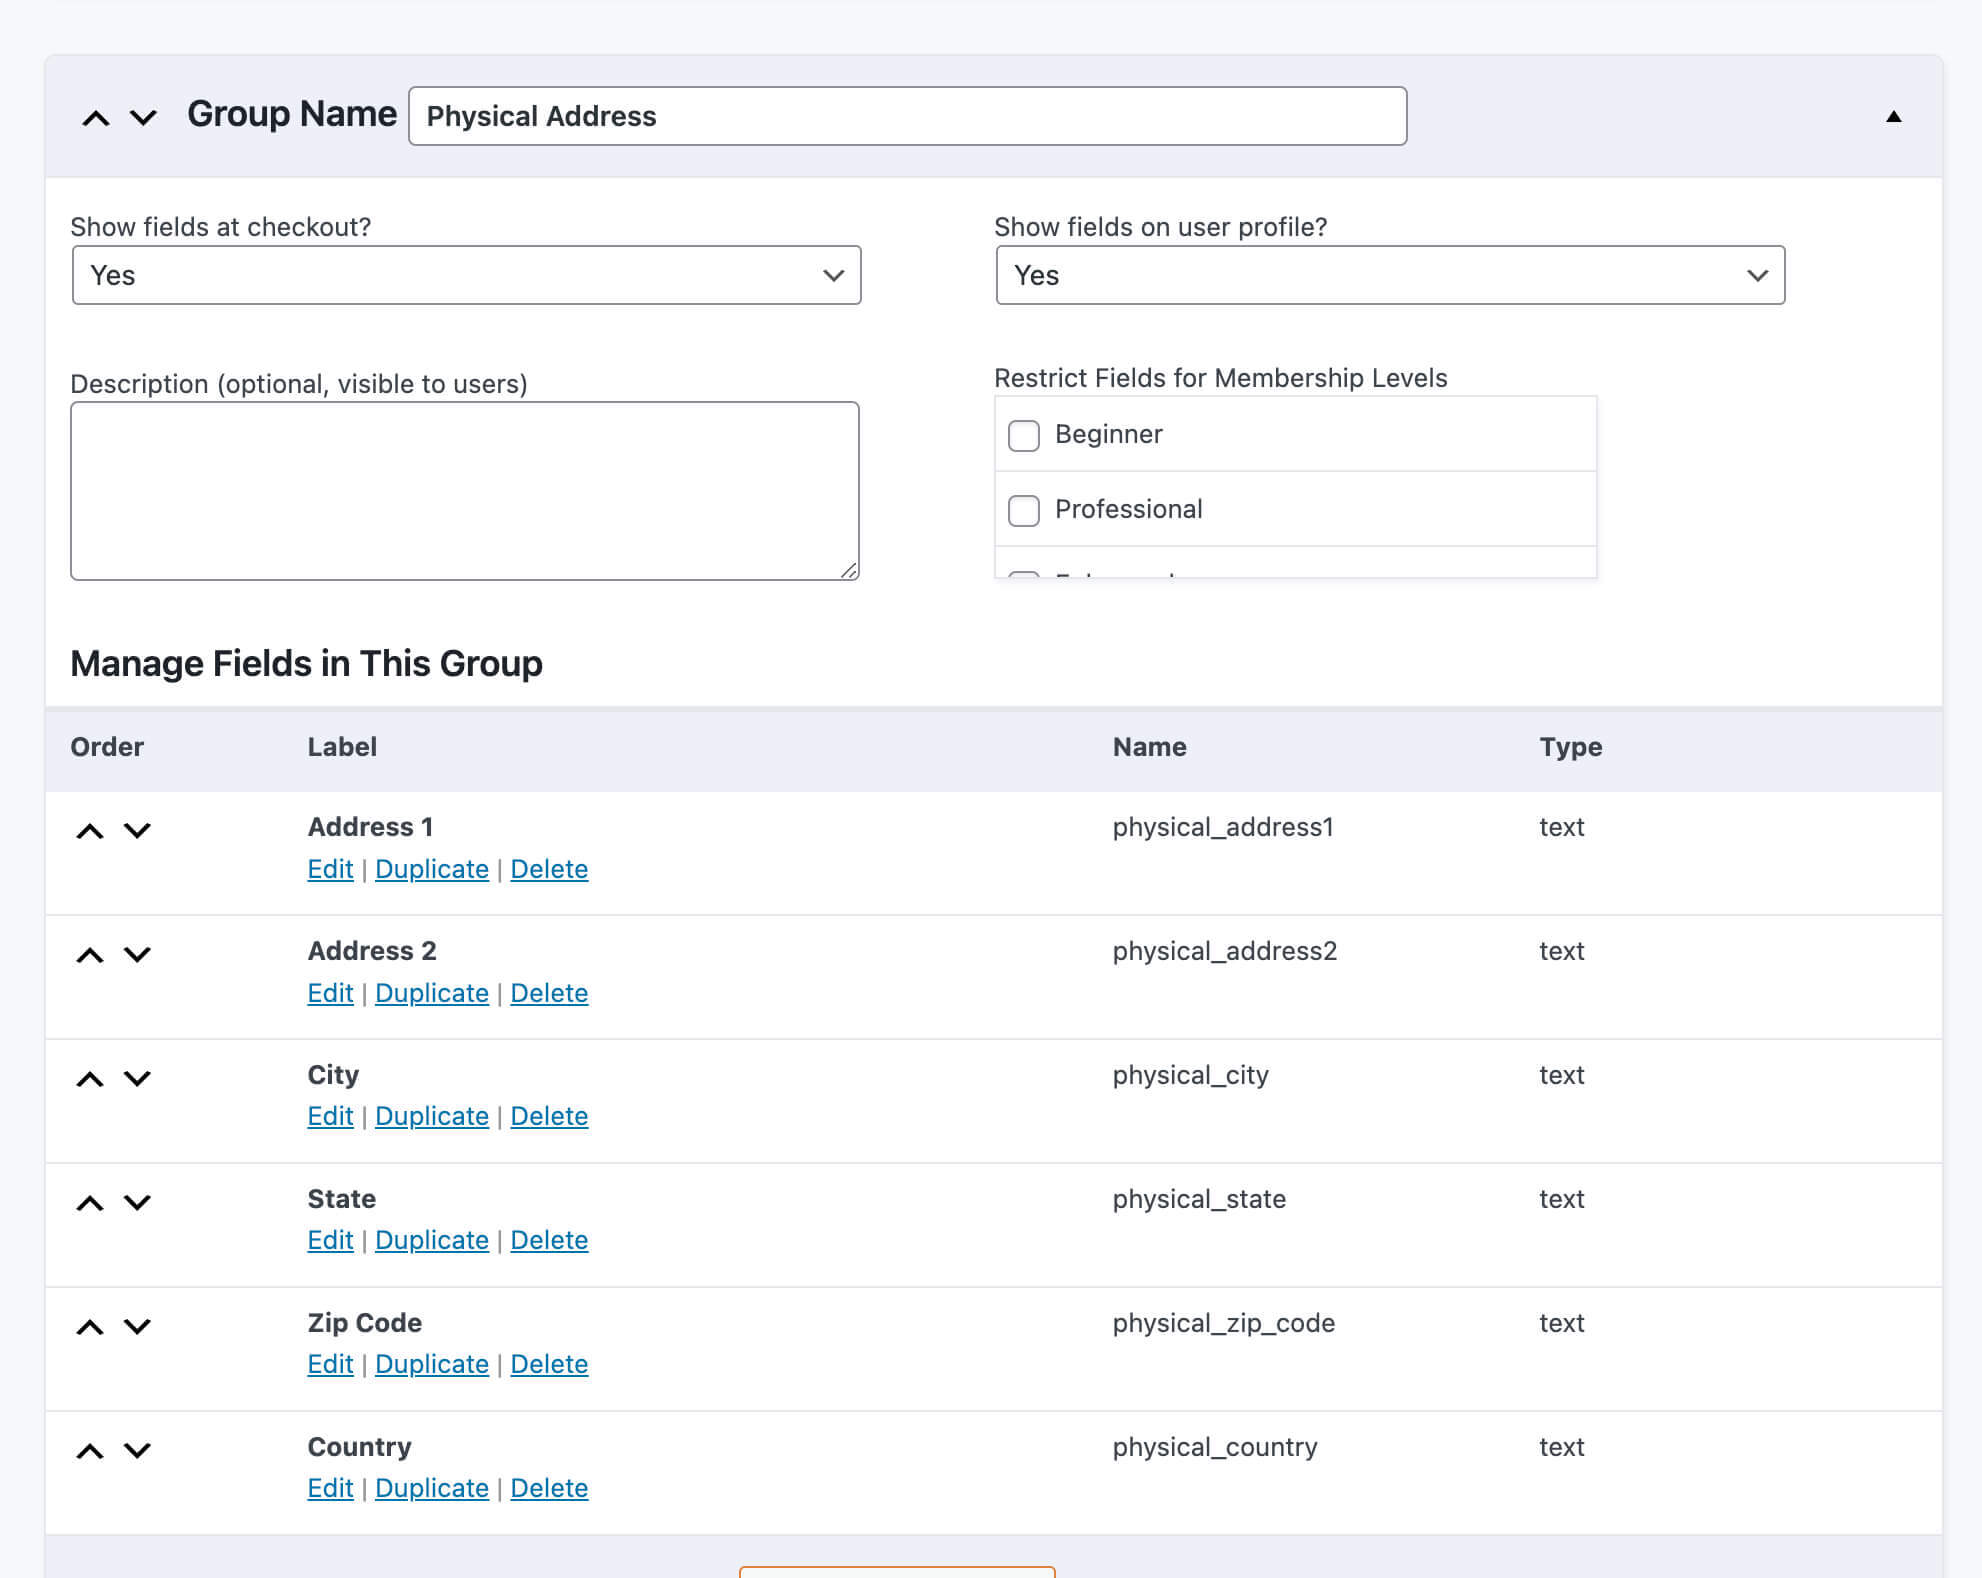1982x1578 pixels.
Task: Duplicate the Zip Code field
Action: click(x=431, y=1364)
